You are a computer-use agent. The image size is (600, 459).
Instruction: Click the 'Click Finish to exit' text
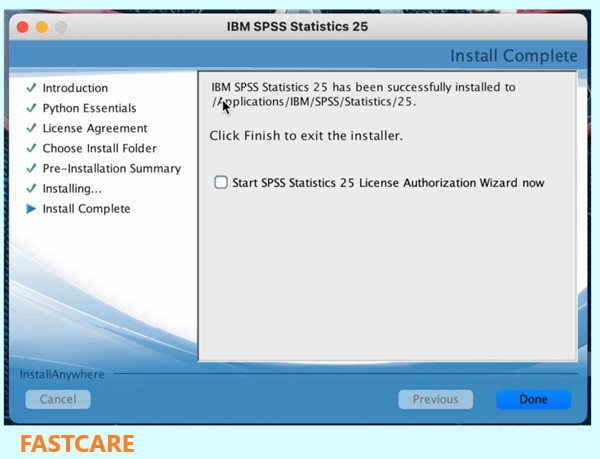coord(306,136)
